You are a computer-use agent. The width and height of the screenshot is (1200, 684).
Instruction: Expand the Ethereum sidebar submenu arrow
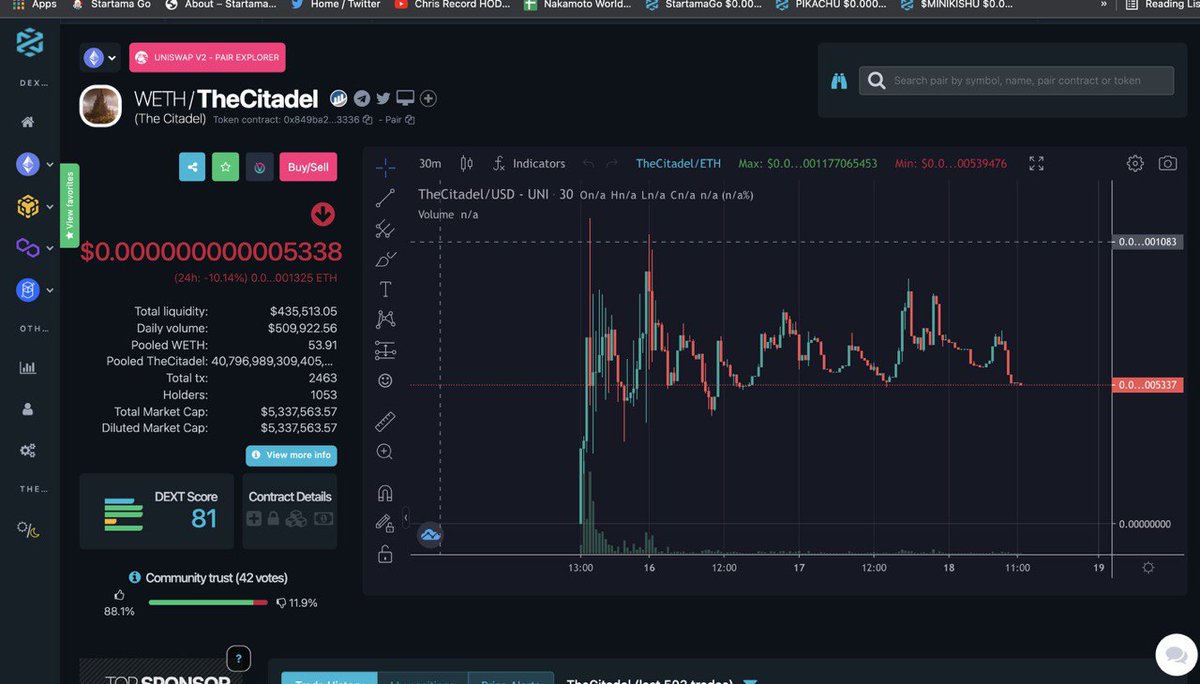click(x=50, y=164)
